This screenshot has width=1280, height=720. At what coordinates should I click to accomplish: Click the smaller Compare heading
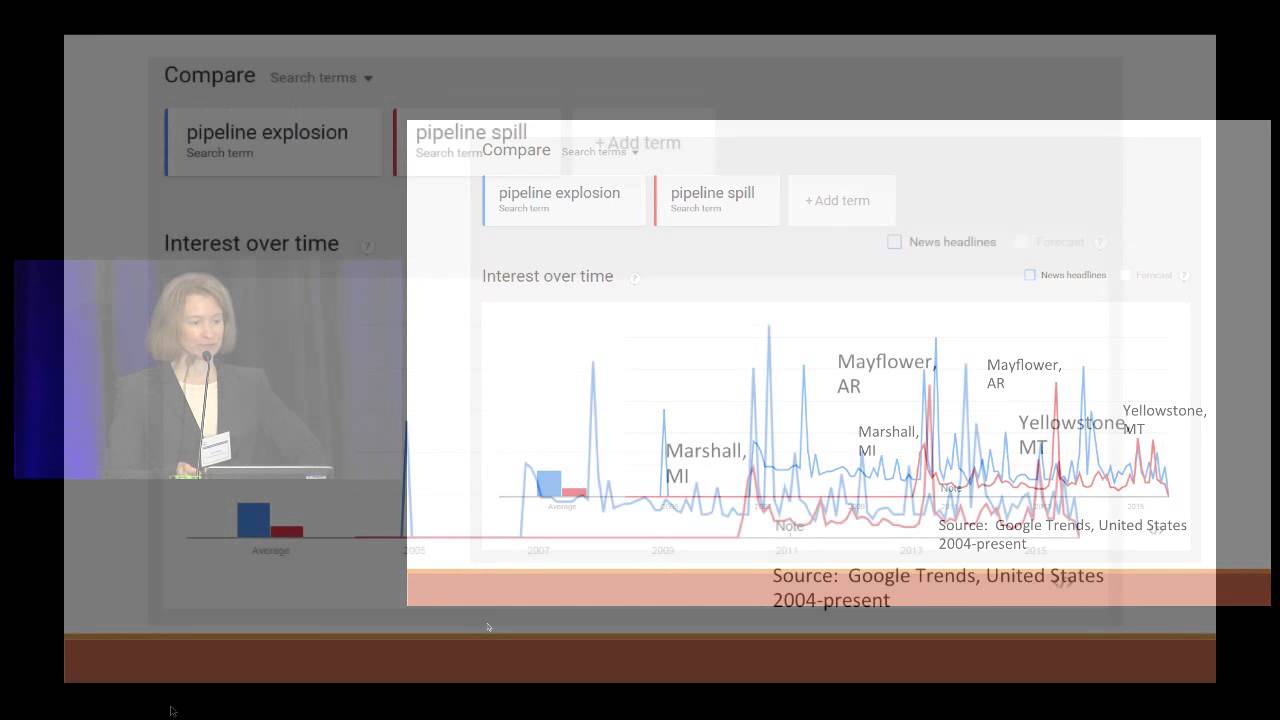tap(516, 150)
